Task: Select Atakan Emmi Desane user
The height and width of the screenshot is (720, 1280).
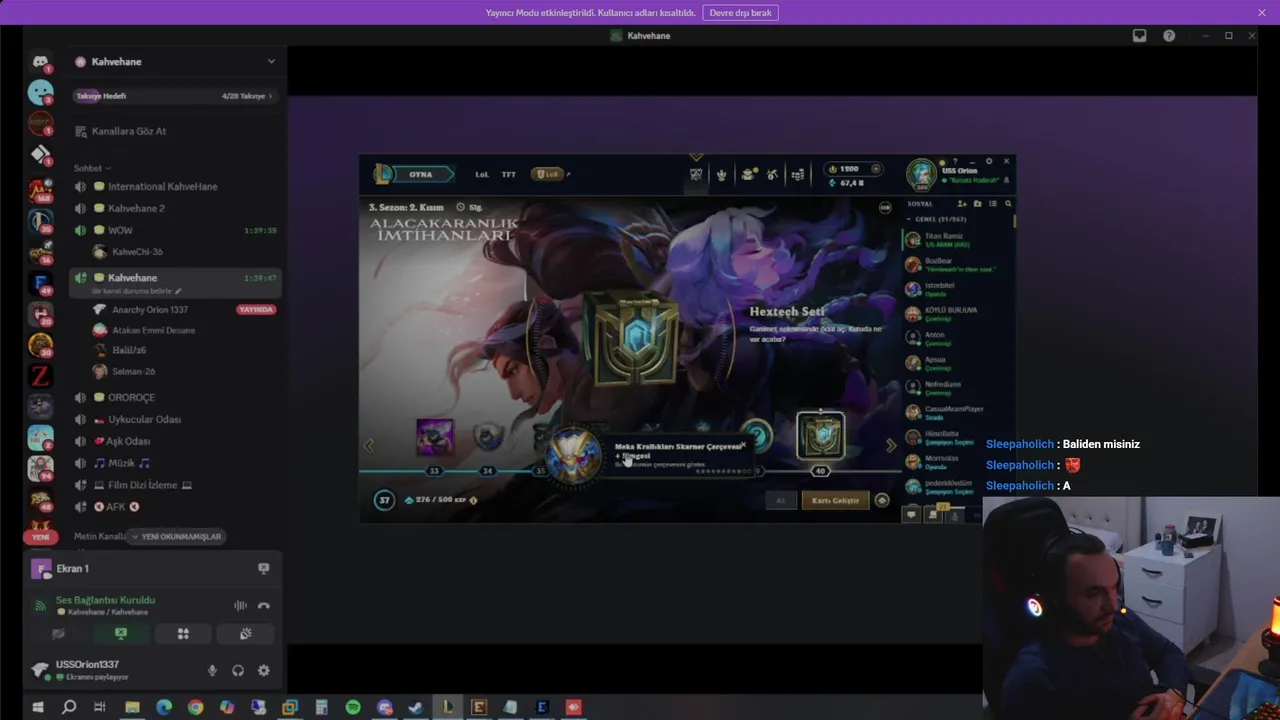Action: (x=153, y=330)
